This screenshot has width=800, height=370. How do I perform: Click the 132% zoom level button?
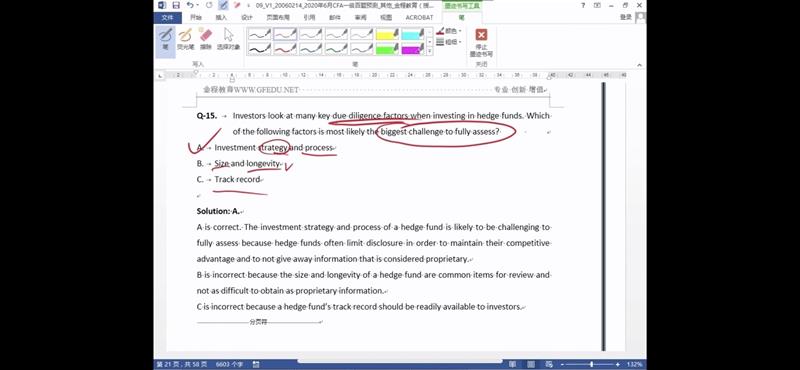pyautogui.click(x=635, y=364)
